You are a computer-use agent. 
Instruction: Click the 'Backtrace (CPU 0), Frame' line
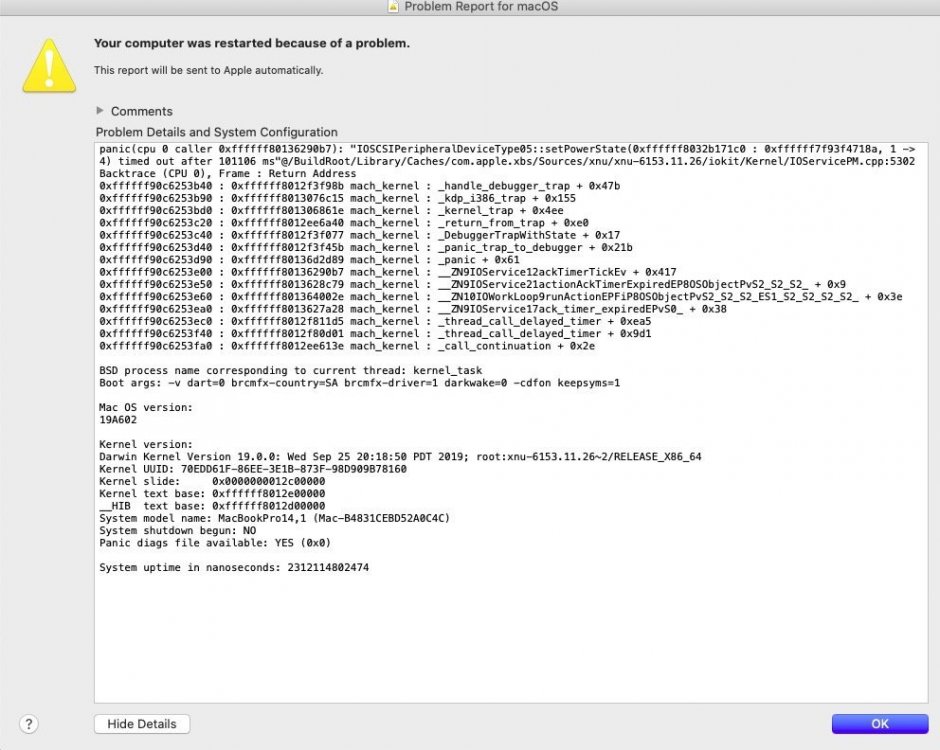pyautogui.click(x=228, y=173)
